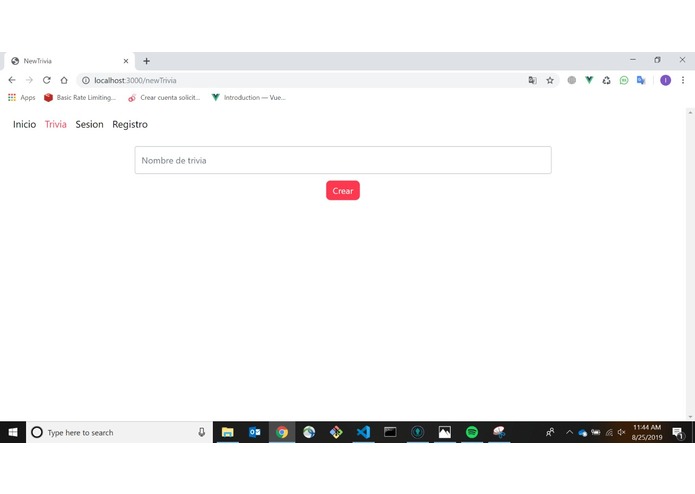Open the Wi-Fi network tray icon
Image resolution: width=695 pixels, height=494 pixels.
(x=609, y=432)
